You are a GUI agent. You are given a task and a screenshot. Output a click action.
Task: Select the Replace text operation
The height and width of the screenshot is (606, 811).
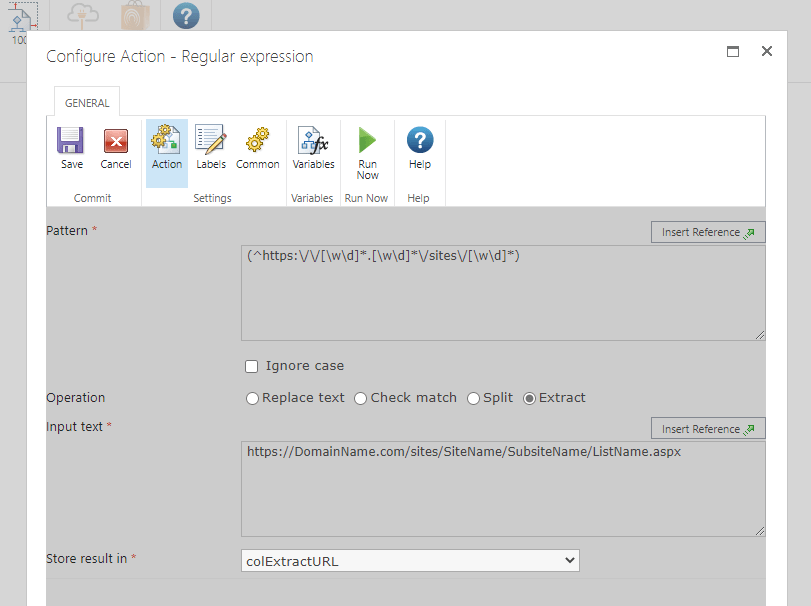[x=253, y=398]
